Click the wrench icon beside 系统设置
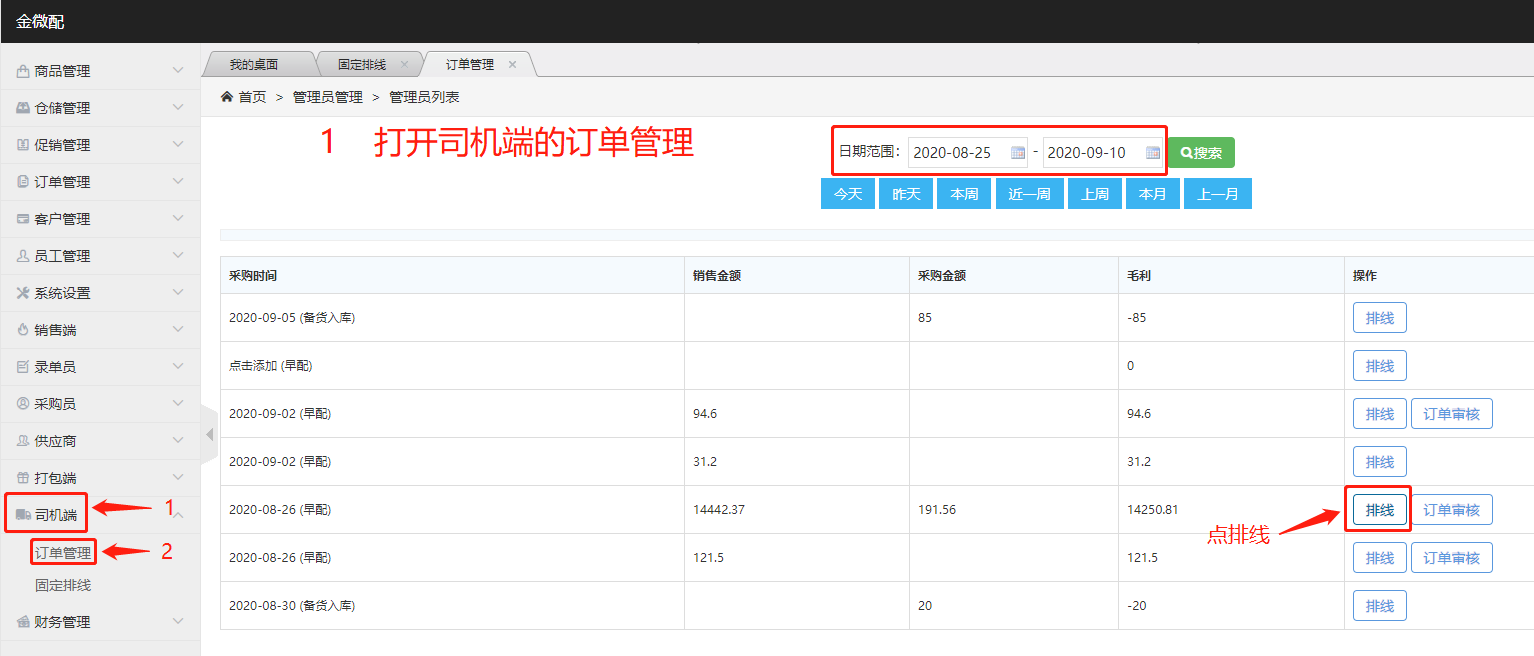Screen dimensions: 1534x656 pyautogui.click(x=23, y=293)
